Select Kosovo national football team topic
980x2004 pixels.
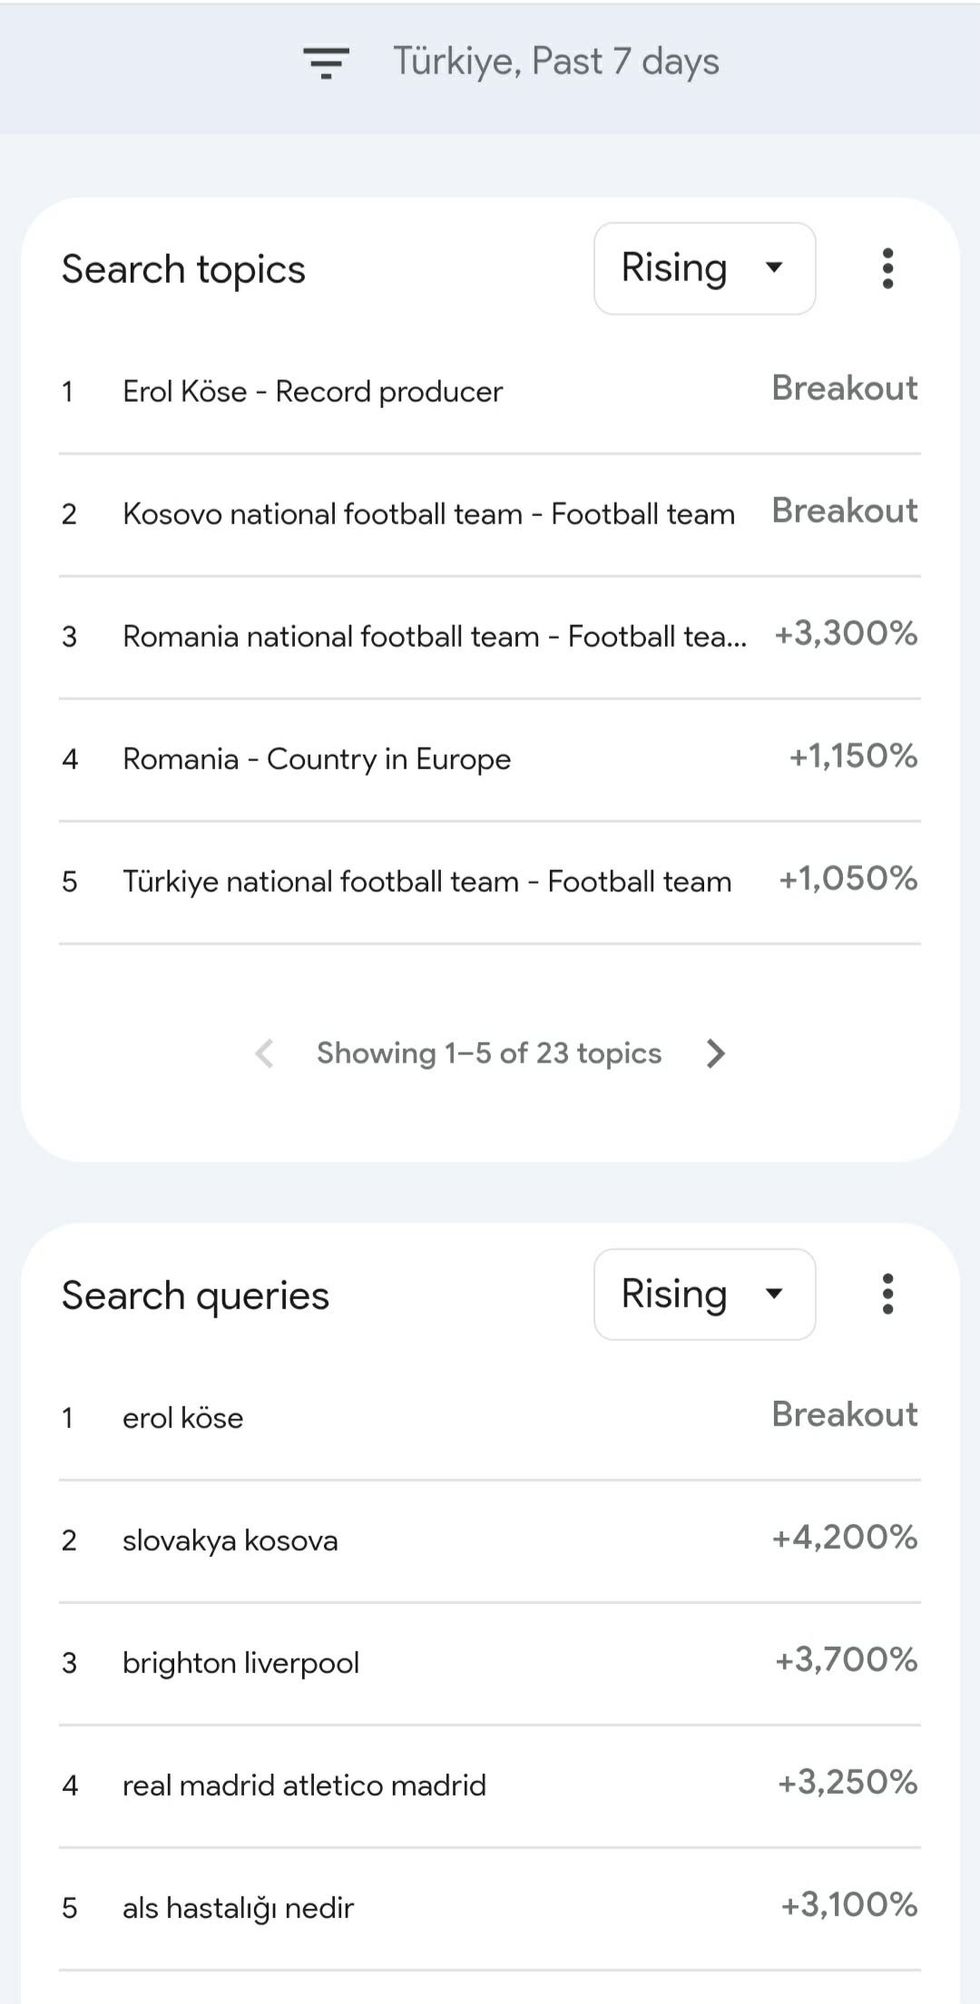428,514
